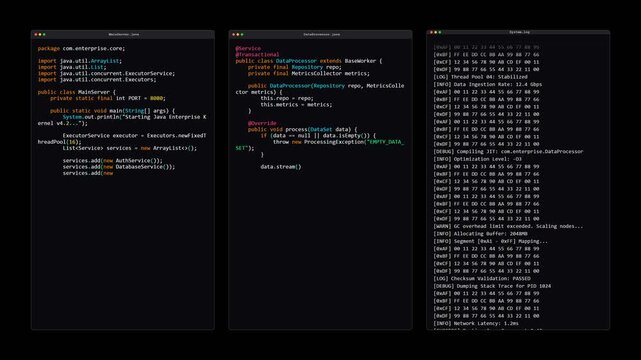
Task: Click the System.log window title
Action: (519, 32)
